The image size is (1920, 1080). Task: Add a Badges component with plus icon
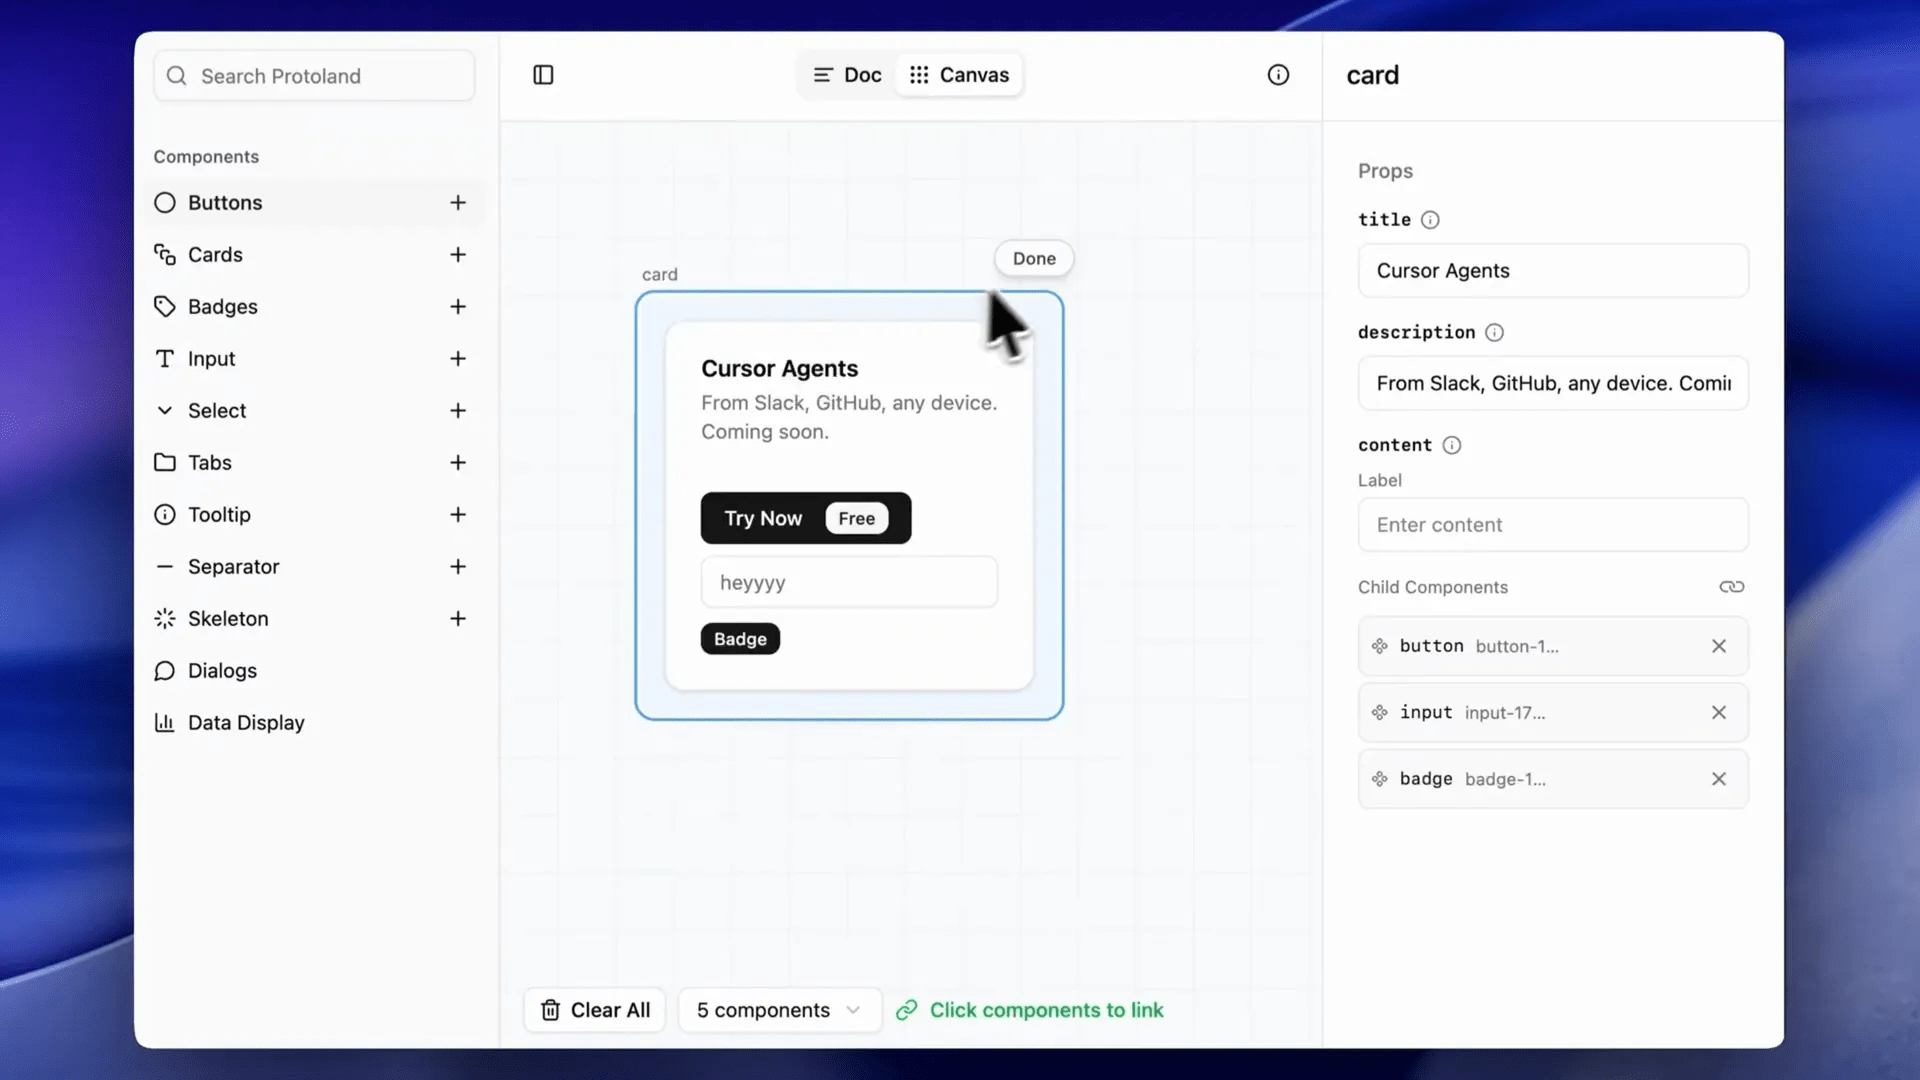[458, 307]
